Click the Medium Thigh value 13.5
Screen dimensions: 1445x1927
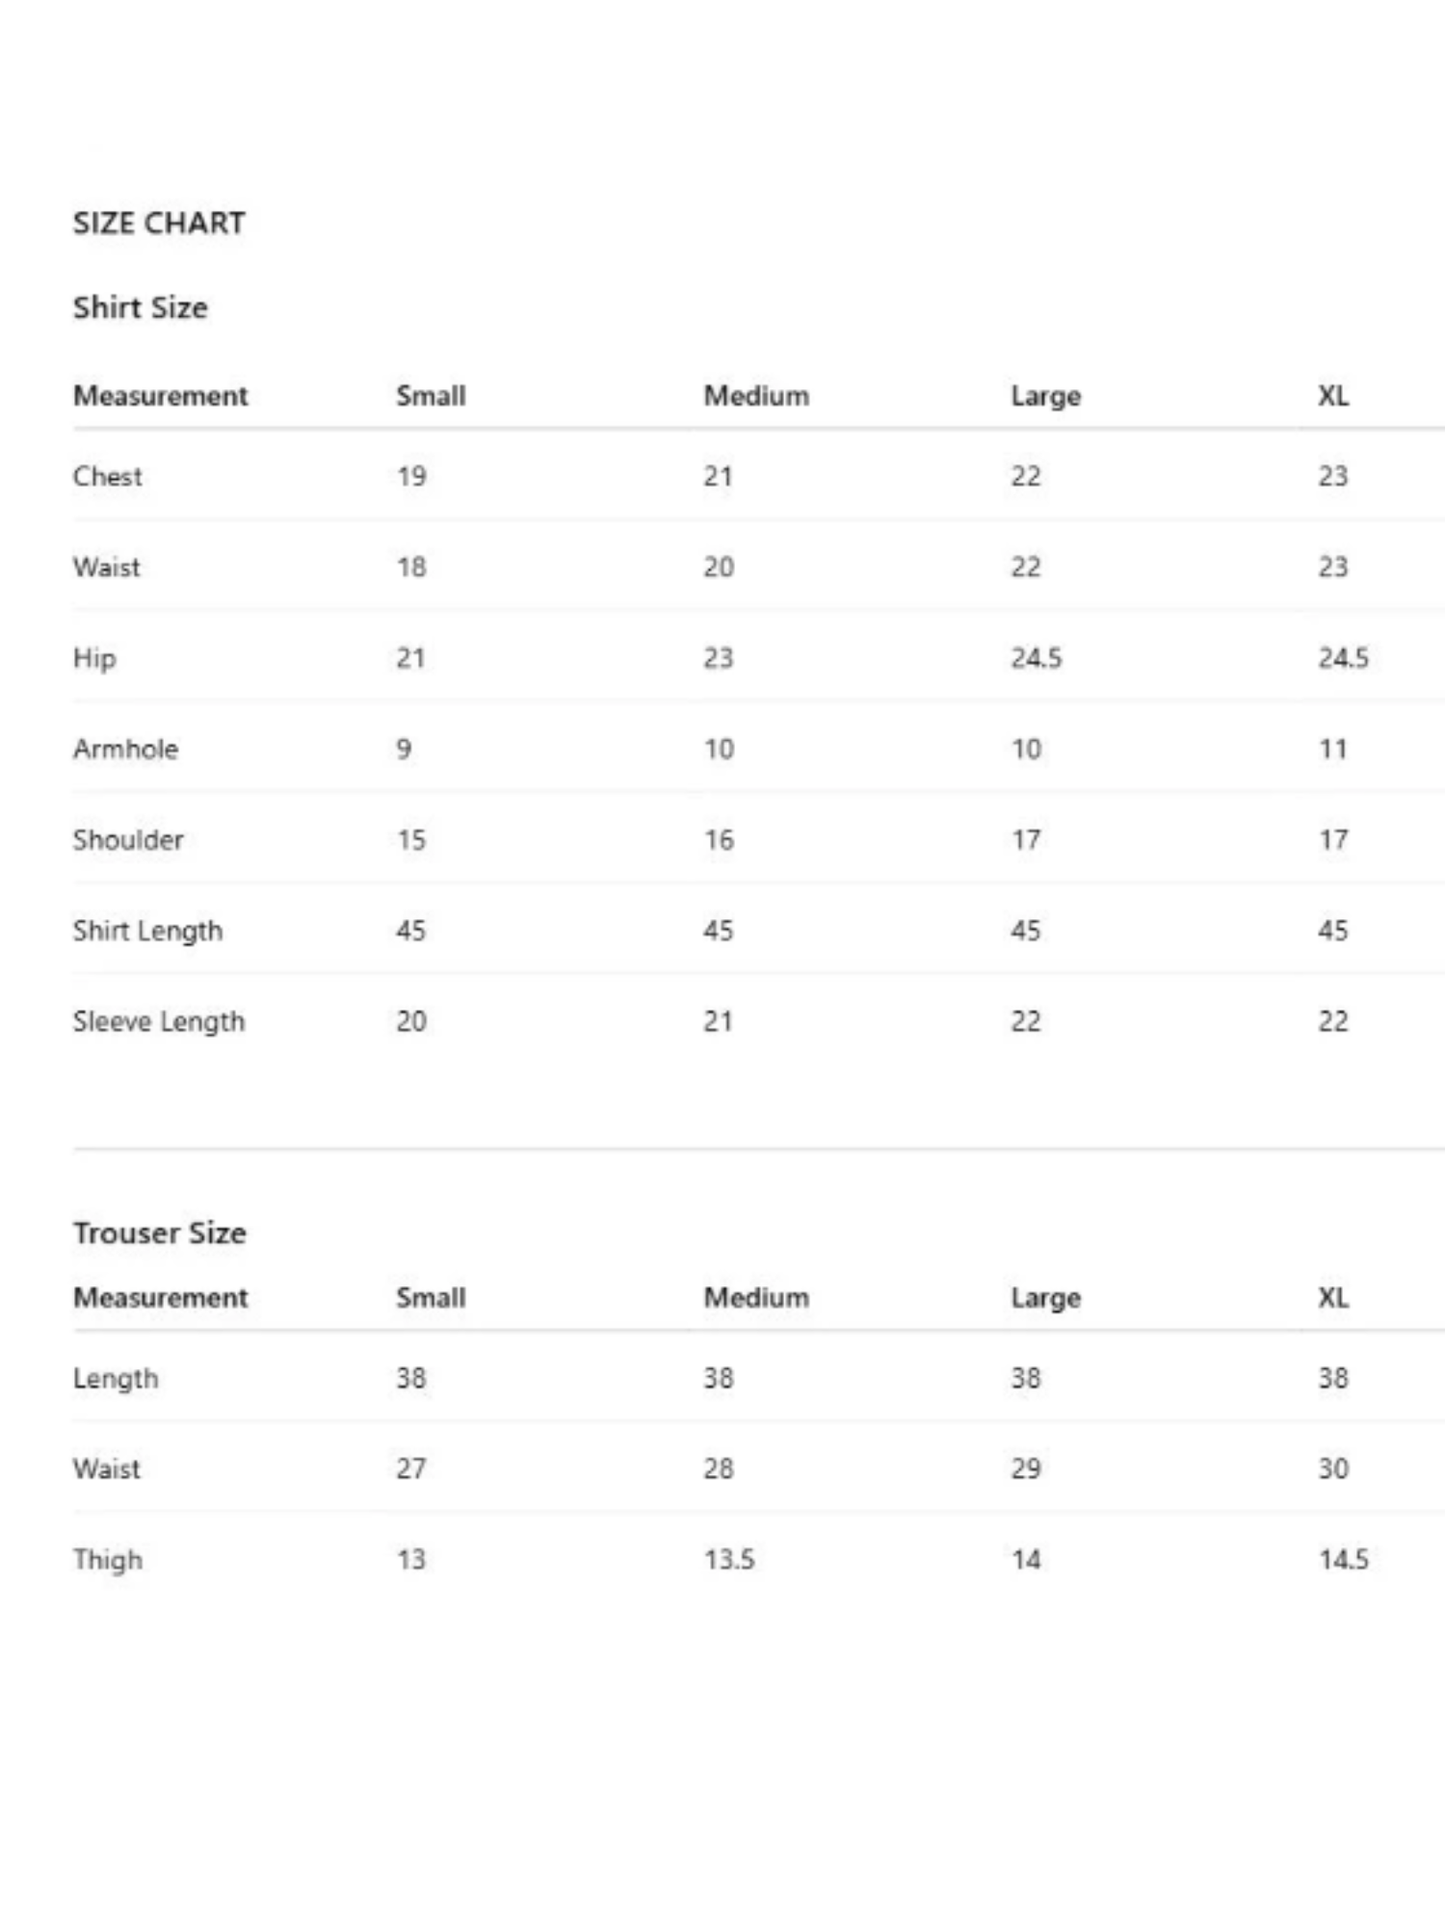click(x=729, y=1560)
